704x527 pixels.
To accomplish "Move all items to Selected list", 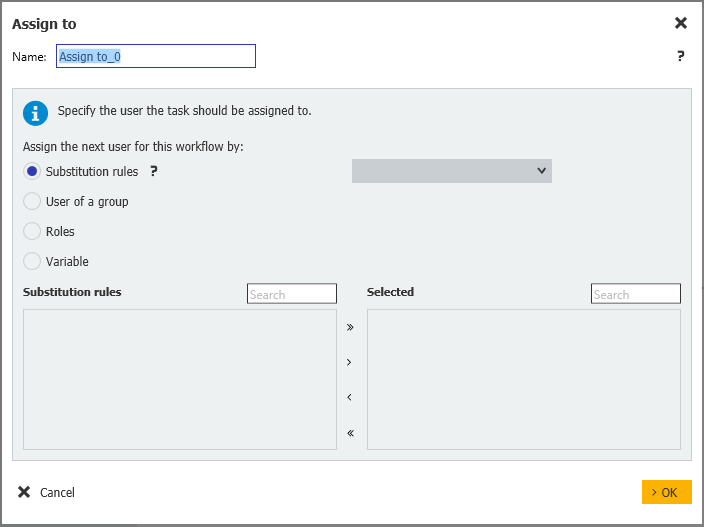I will (350, 327).
